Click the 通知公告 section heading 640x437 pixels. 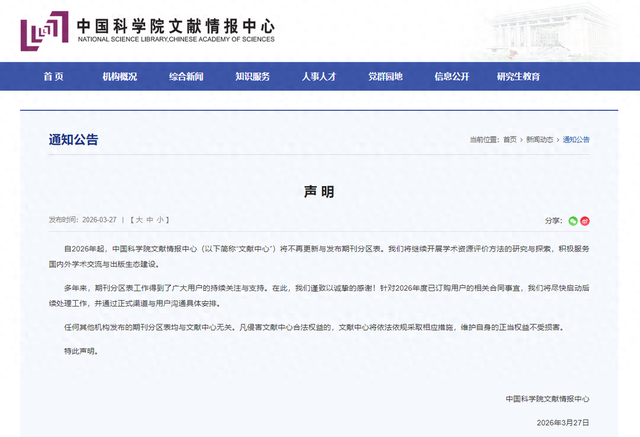74,139
